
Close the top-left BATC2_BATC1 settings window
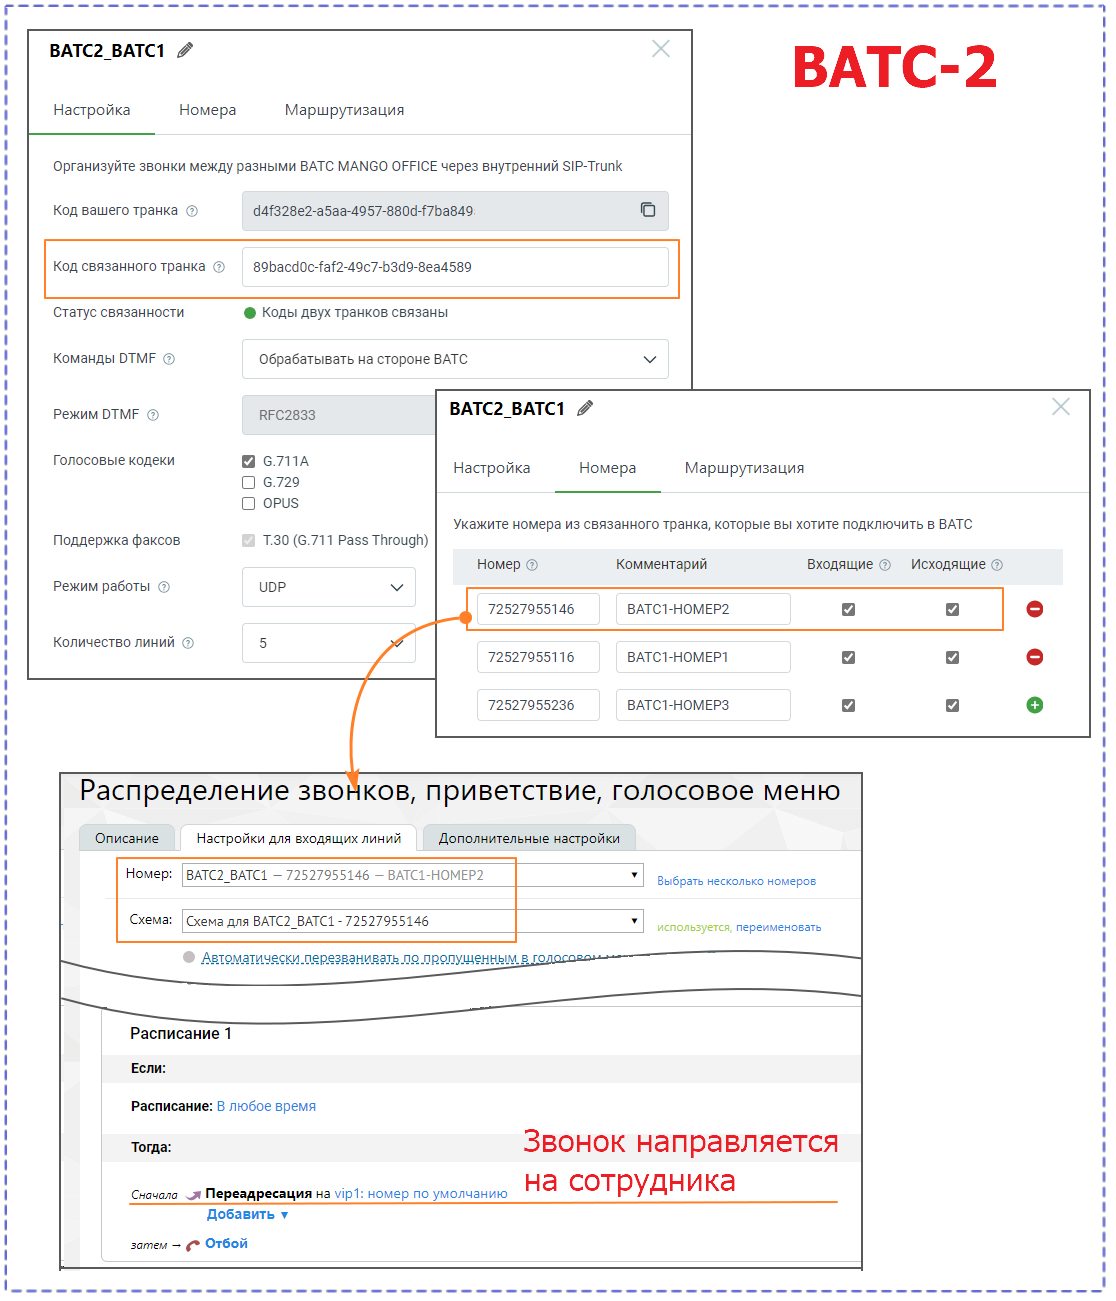(661, 49)
